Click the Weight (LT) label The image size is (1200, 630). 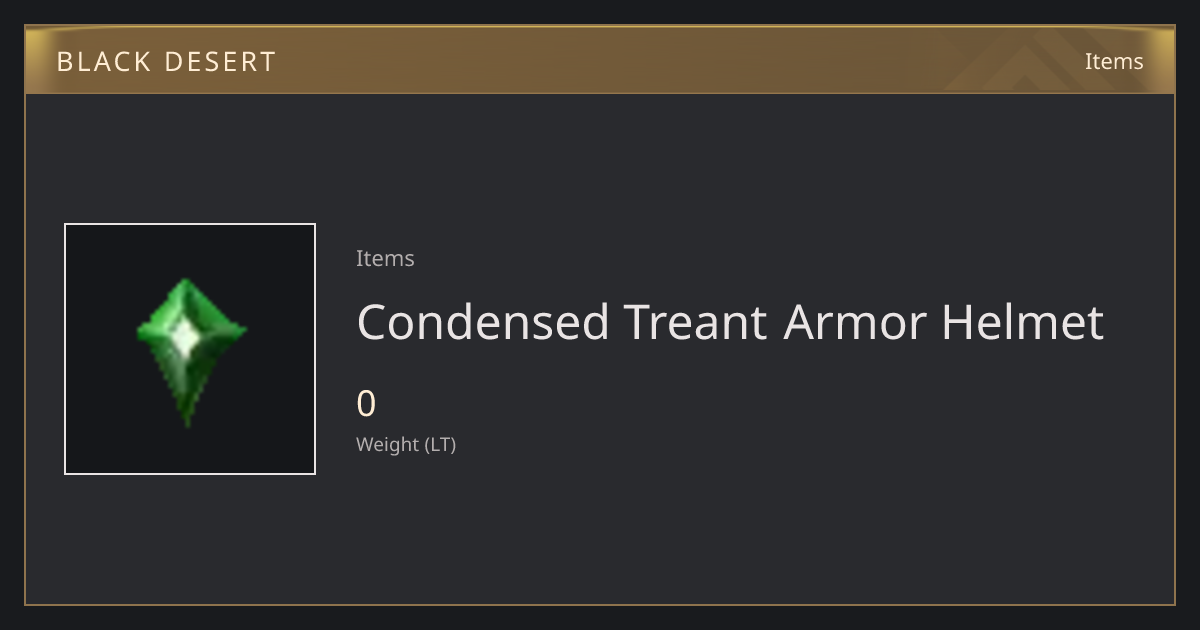coord(406,444)
